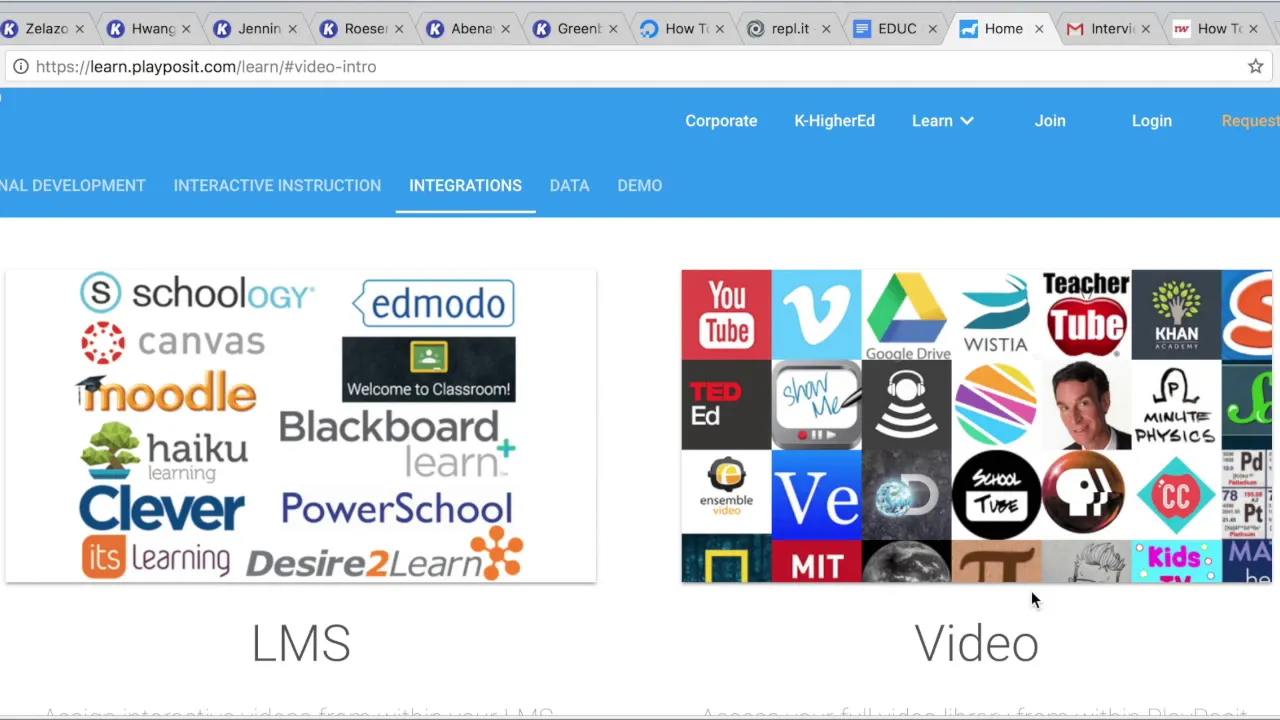
Task: Click the Google Classroom welcome image
Action: (428, 369)
